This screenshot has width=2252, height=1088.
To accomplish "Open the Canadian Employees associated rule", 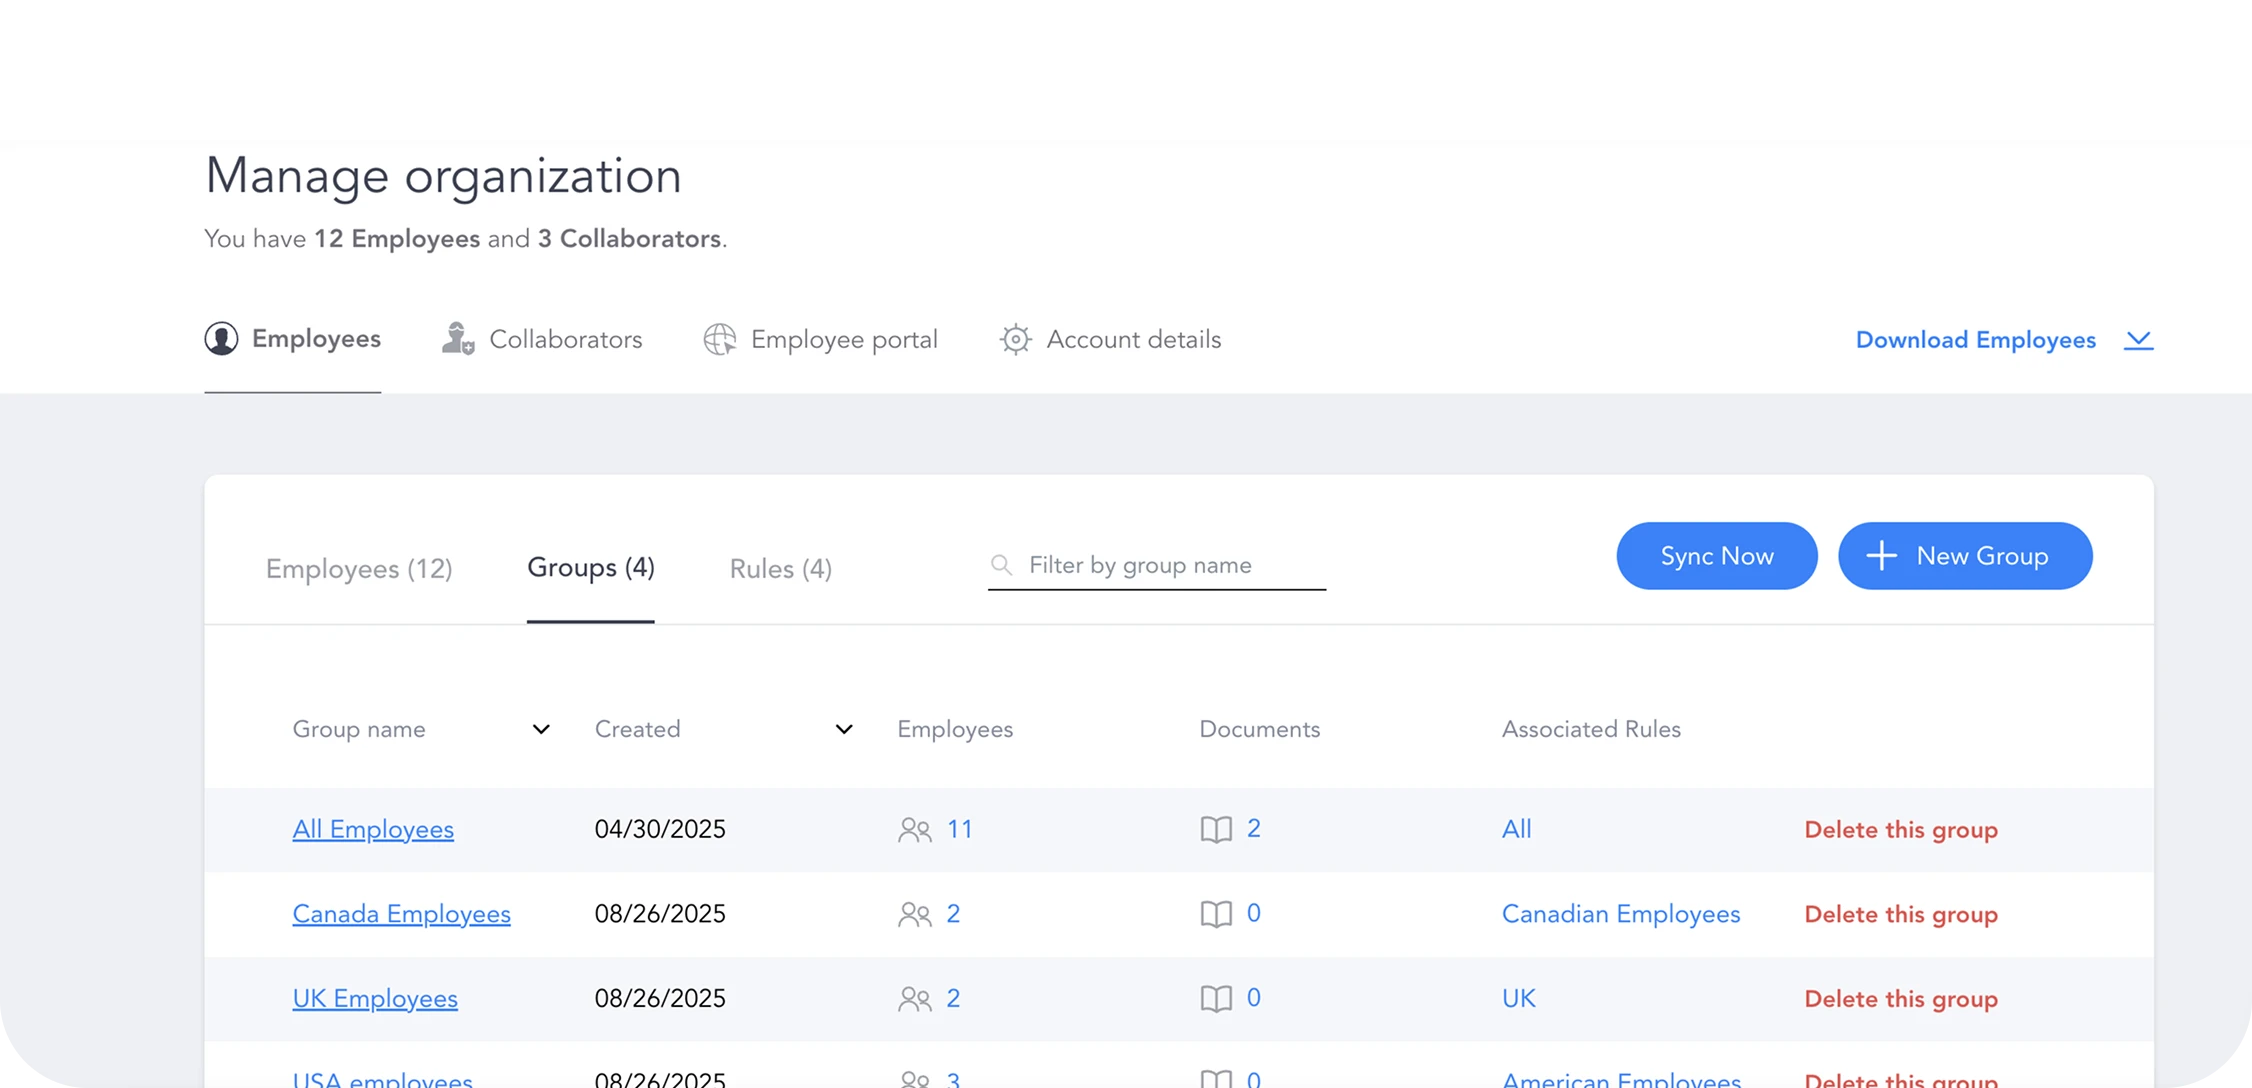I will 1620,914.
